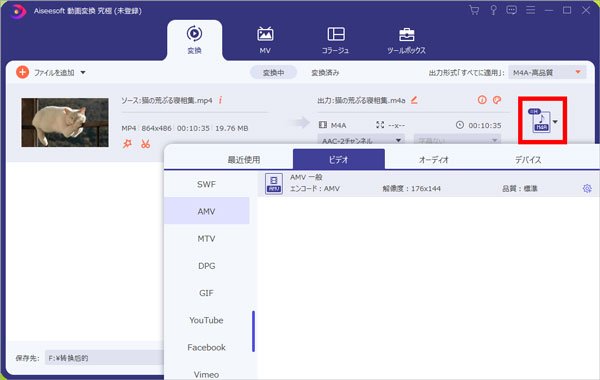Select Facebook format in list

[207, 347]
